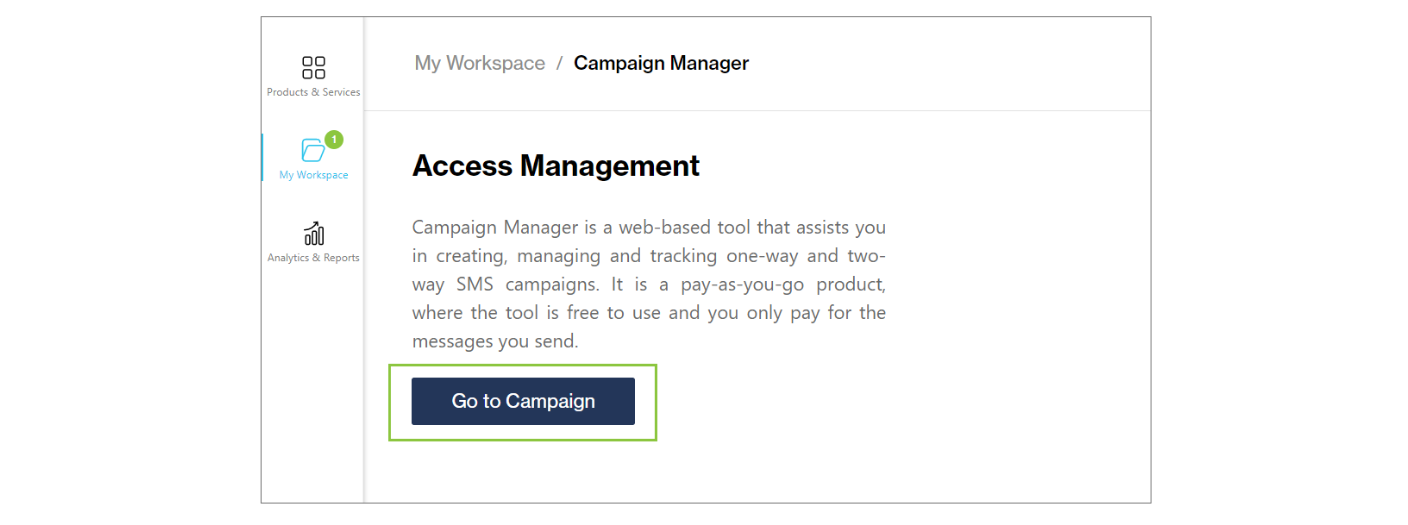This screenshot has width=1408, height=525.
Task: Click the Access Management heading
Action: point(555,166)
